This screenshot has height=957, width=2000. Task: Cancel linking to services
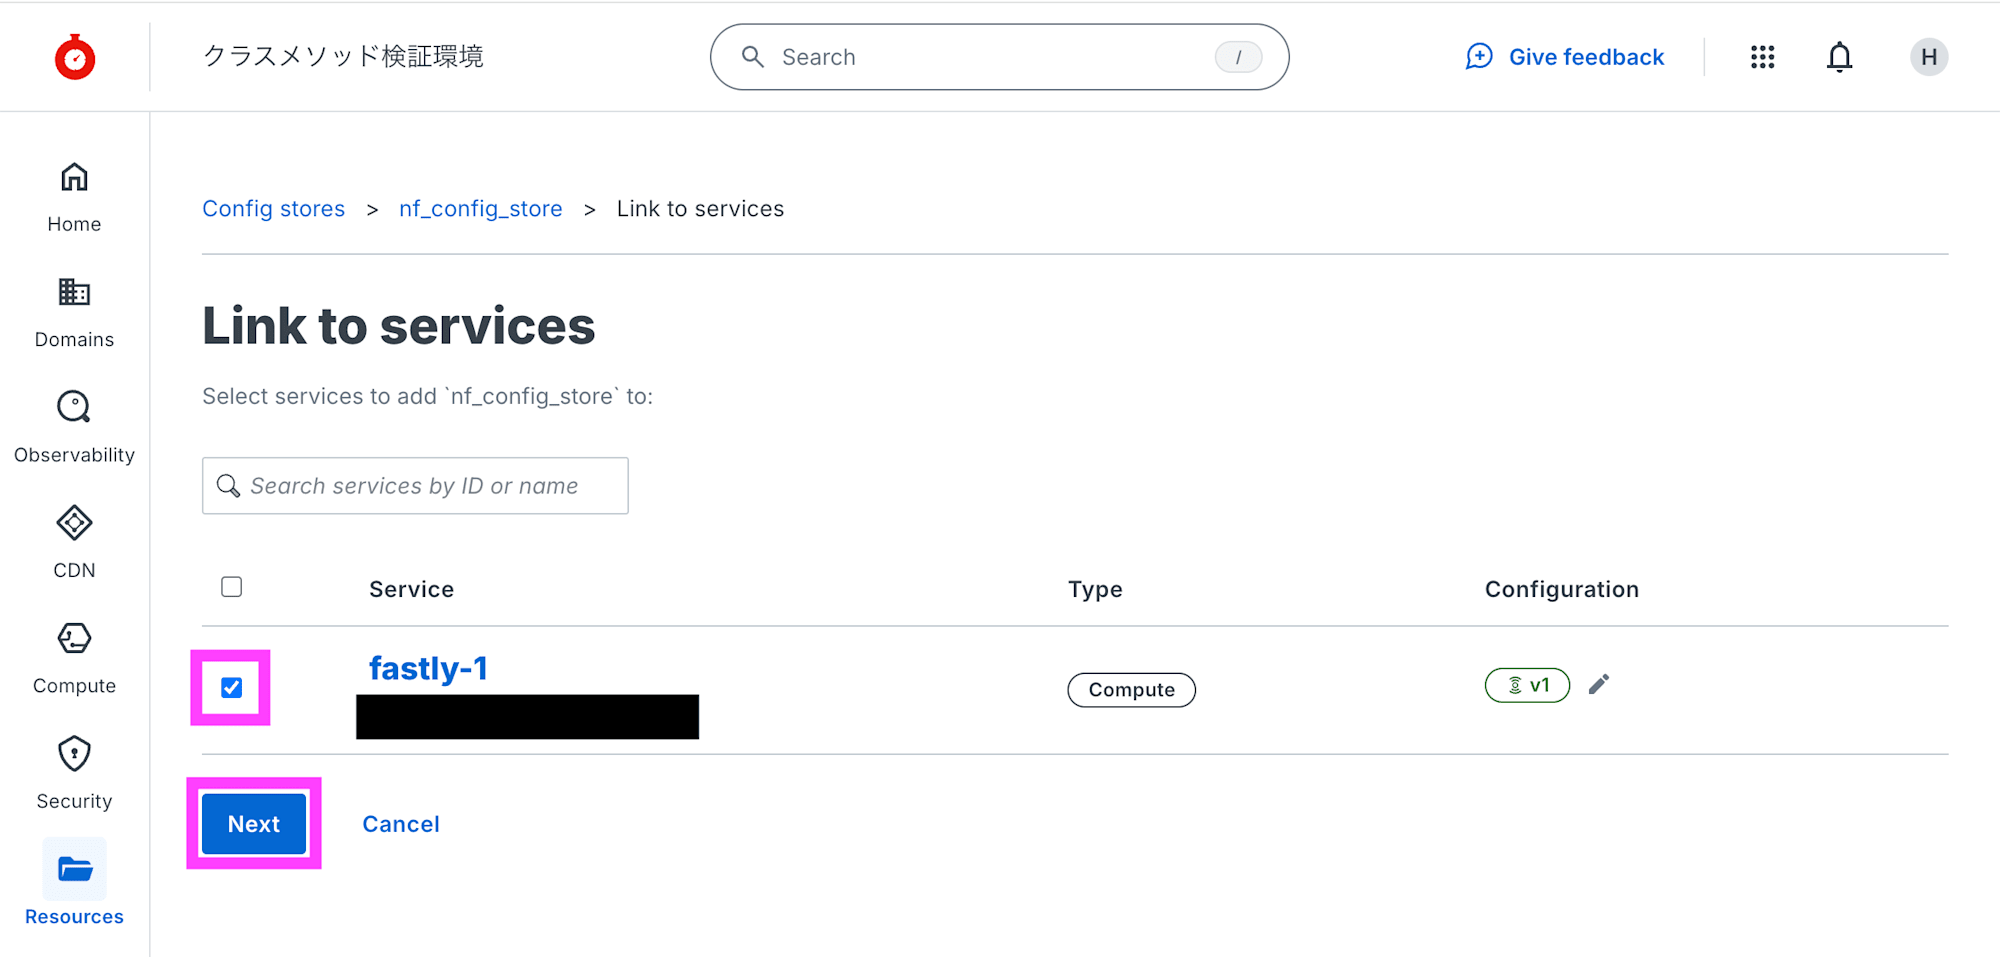[400, 824]
